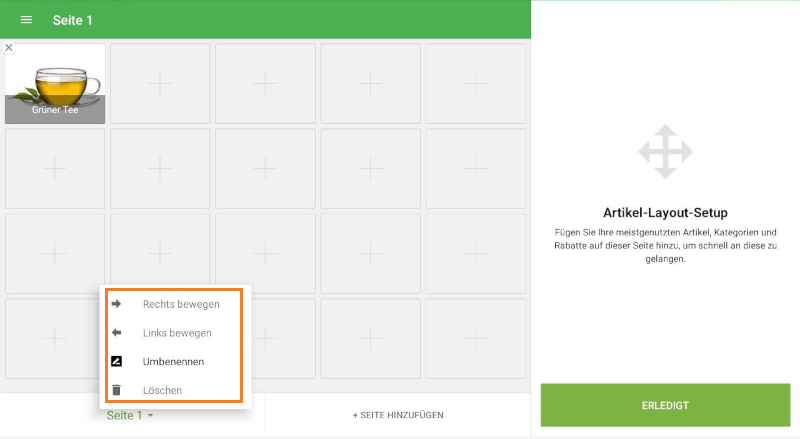Screen dimensions: 800x439
Task: Choose Löschen from the popup menu
Action: [x=162, y=390]
